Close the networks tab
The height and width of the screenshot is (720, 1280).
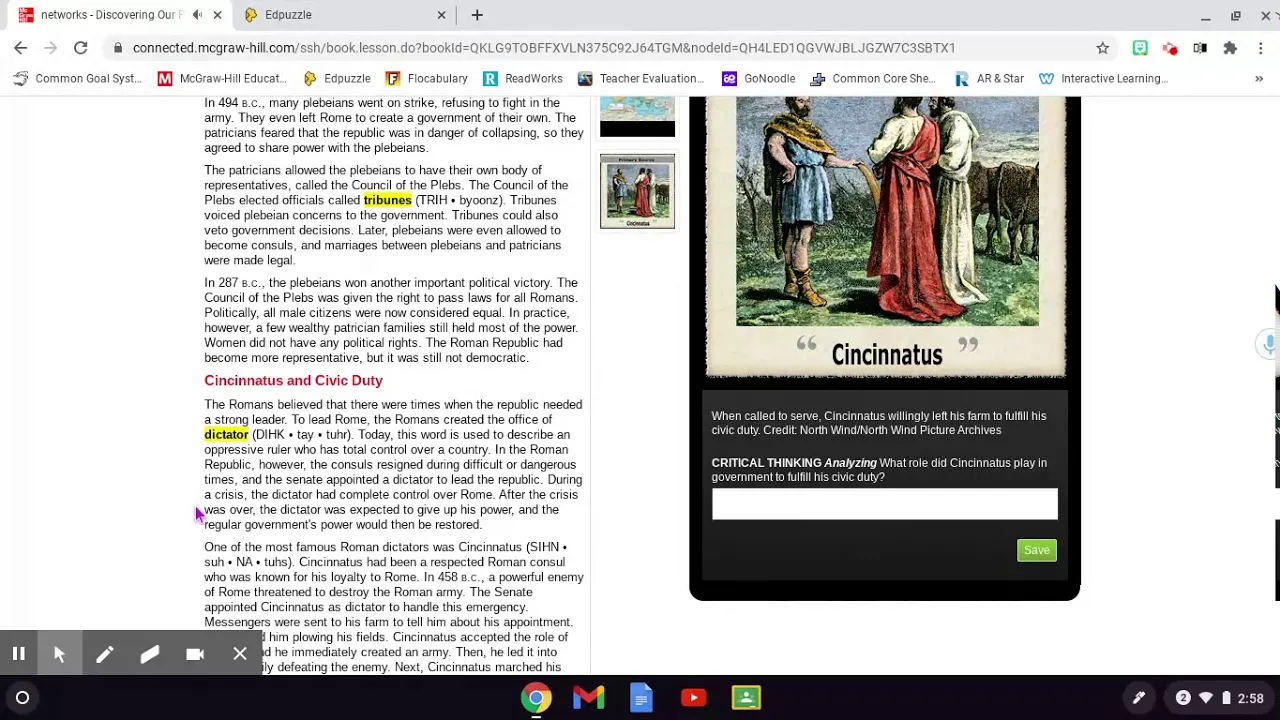coord(217,15)
